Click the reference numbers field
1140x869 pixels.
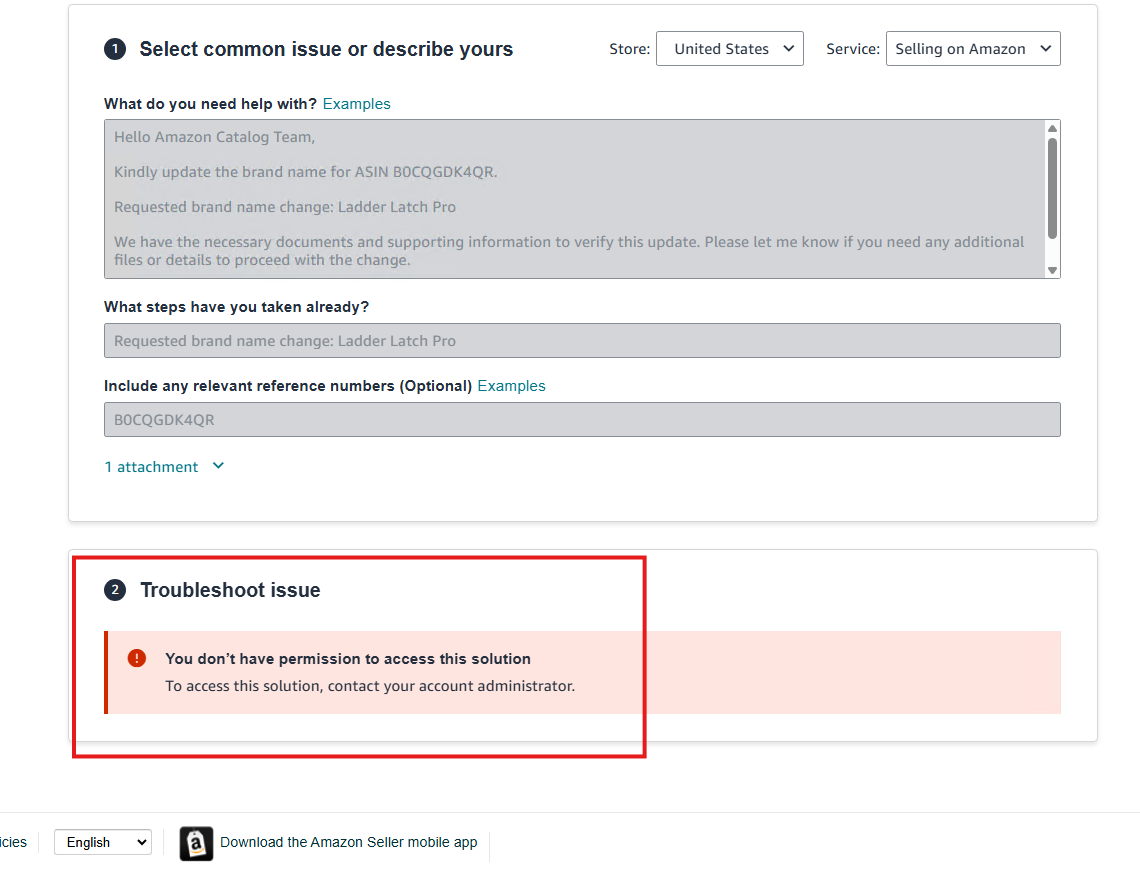pos(581,420)
